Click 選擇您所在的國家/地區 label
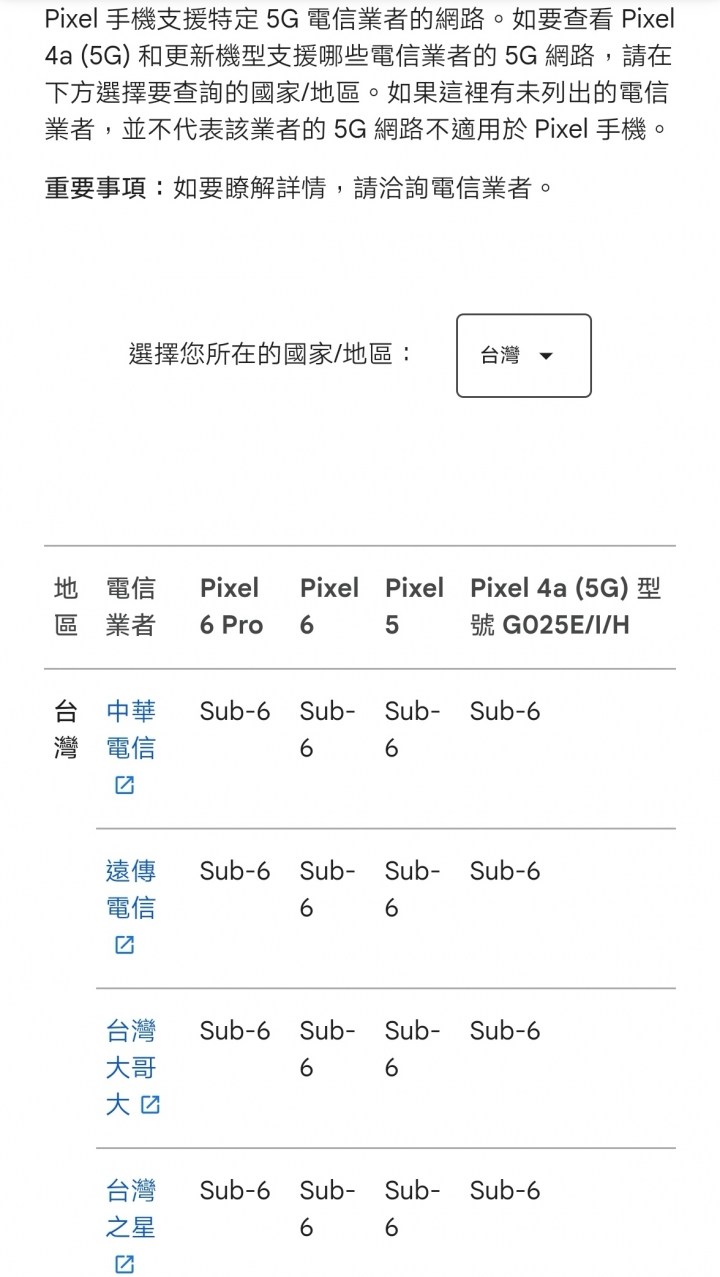This screenshot has width=720, height=1277. click(x=270, y=354)
